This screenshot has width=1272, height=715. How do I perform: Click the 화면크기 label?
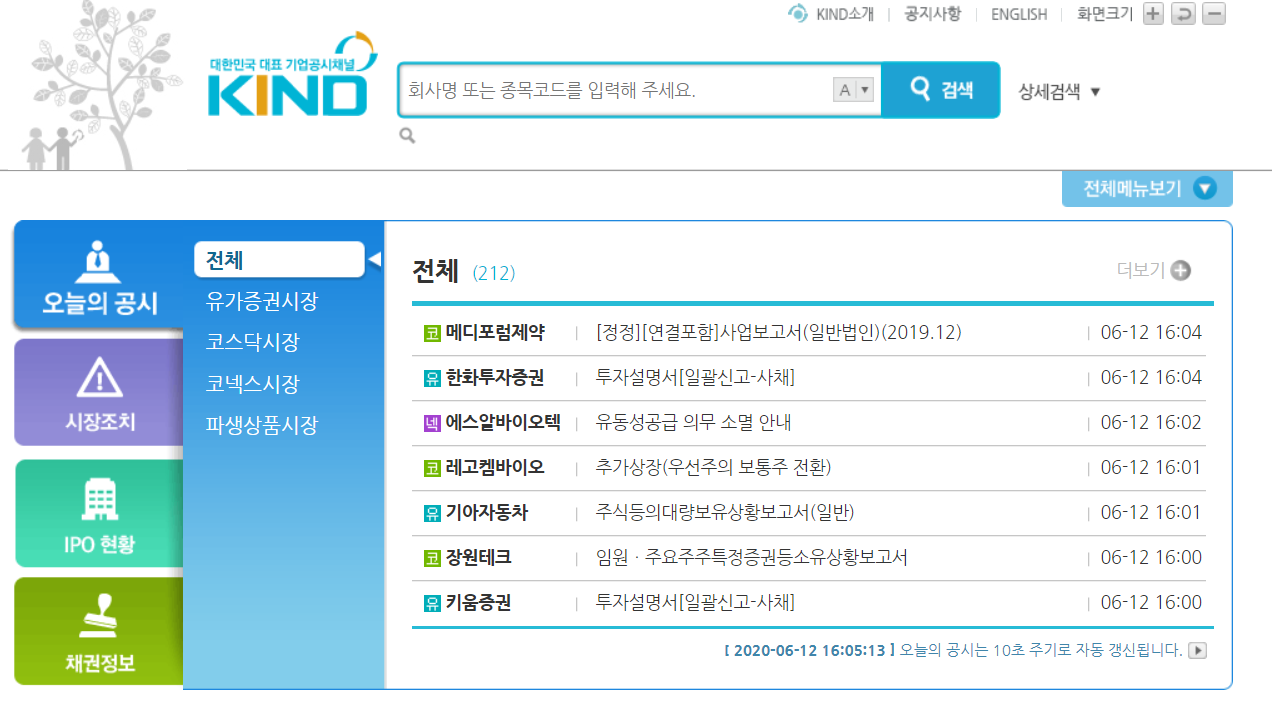(1105, 14)
